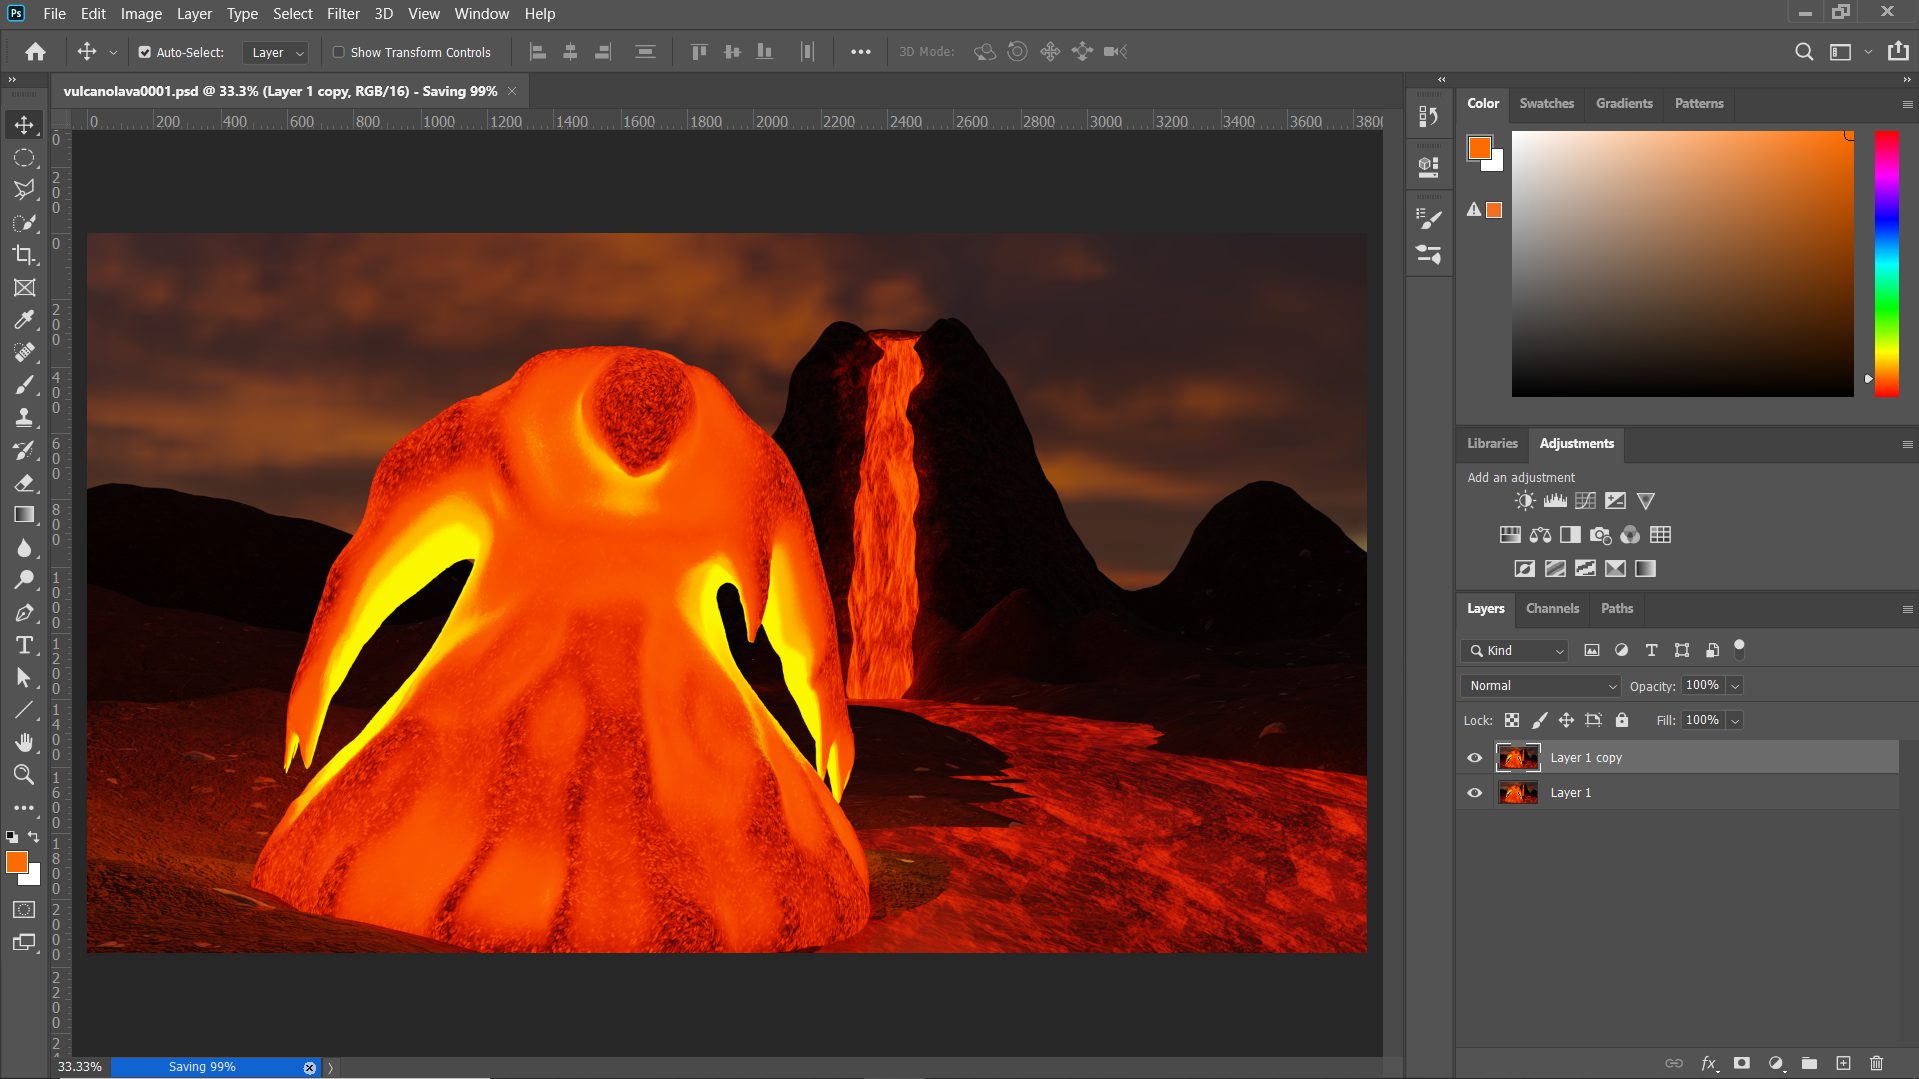Image resolution: width=1919 pixels, height=1079 pixels.
Task: Open the Adjustments panel flyout menu
Action: [x=1907, y=444]
